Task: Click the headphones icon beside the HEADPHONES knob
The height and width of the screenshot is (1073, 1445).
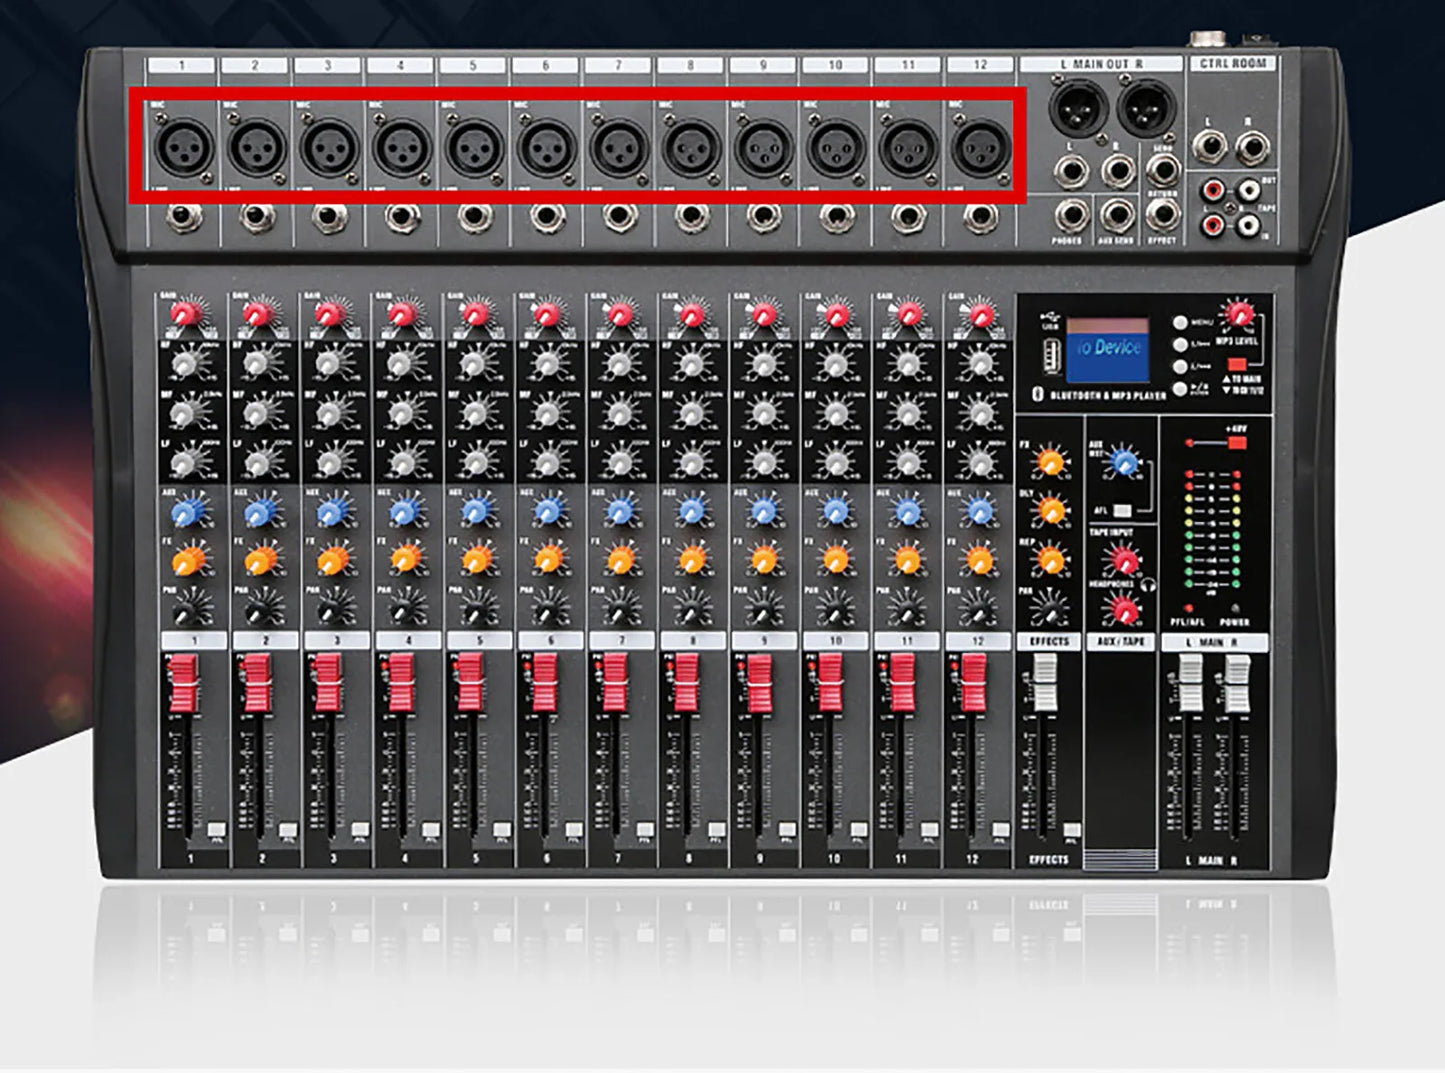Action: (x=1147, y=583)
